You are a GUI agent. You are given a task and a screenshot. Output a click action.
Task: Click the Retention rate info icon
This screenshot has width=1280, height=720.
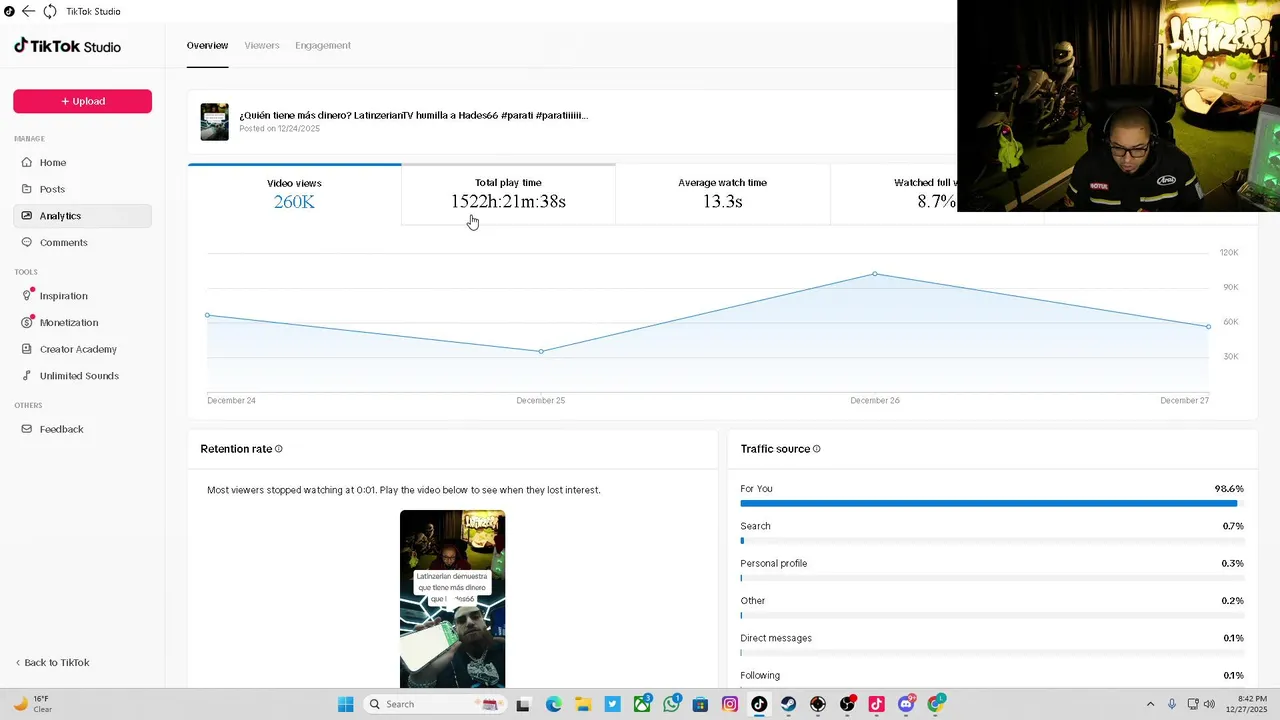279,449
